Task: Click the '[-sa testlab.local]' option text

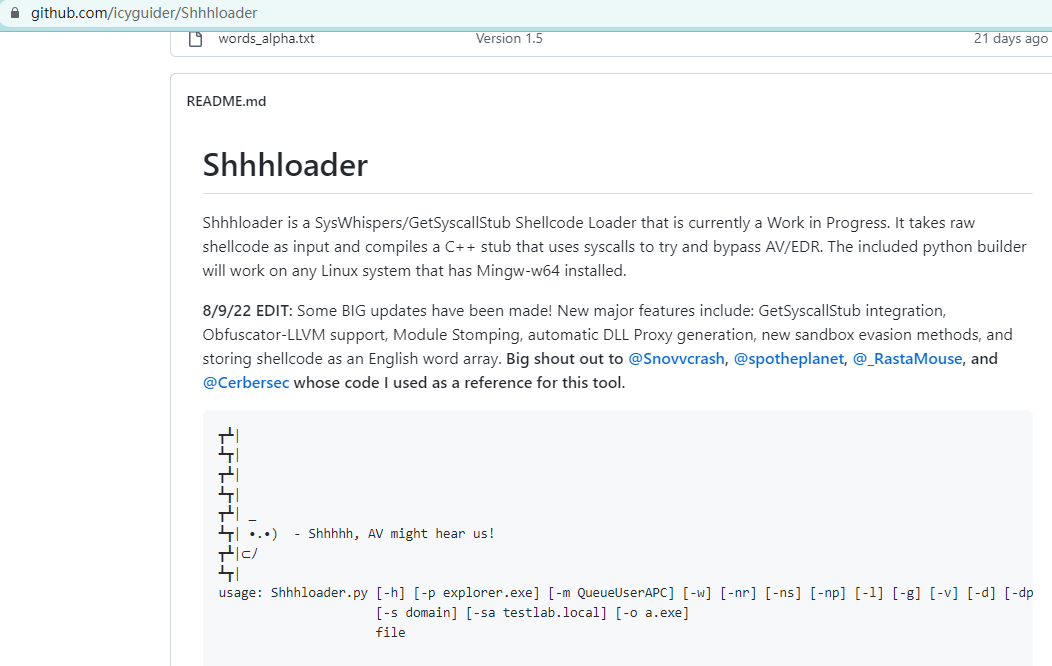Action: click(536, 613)
